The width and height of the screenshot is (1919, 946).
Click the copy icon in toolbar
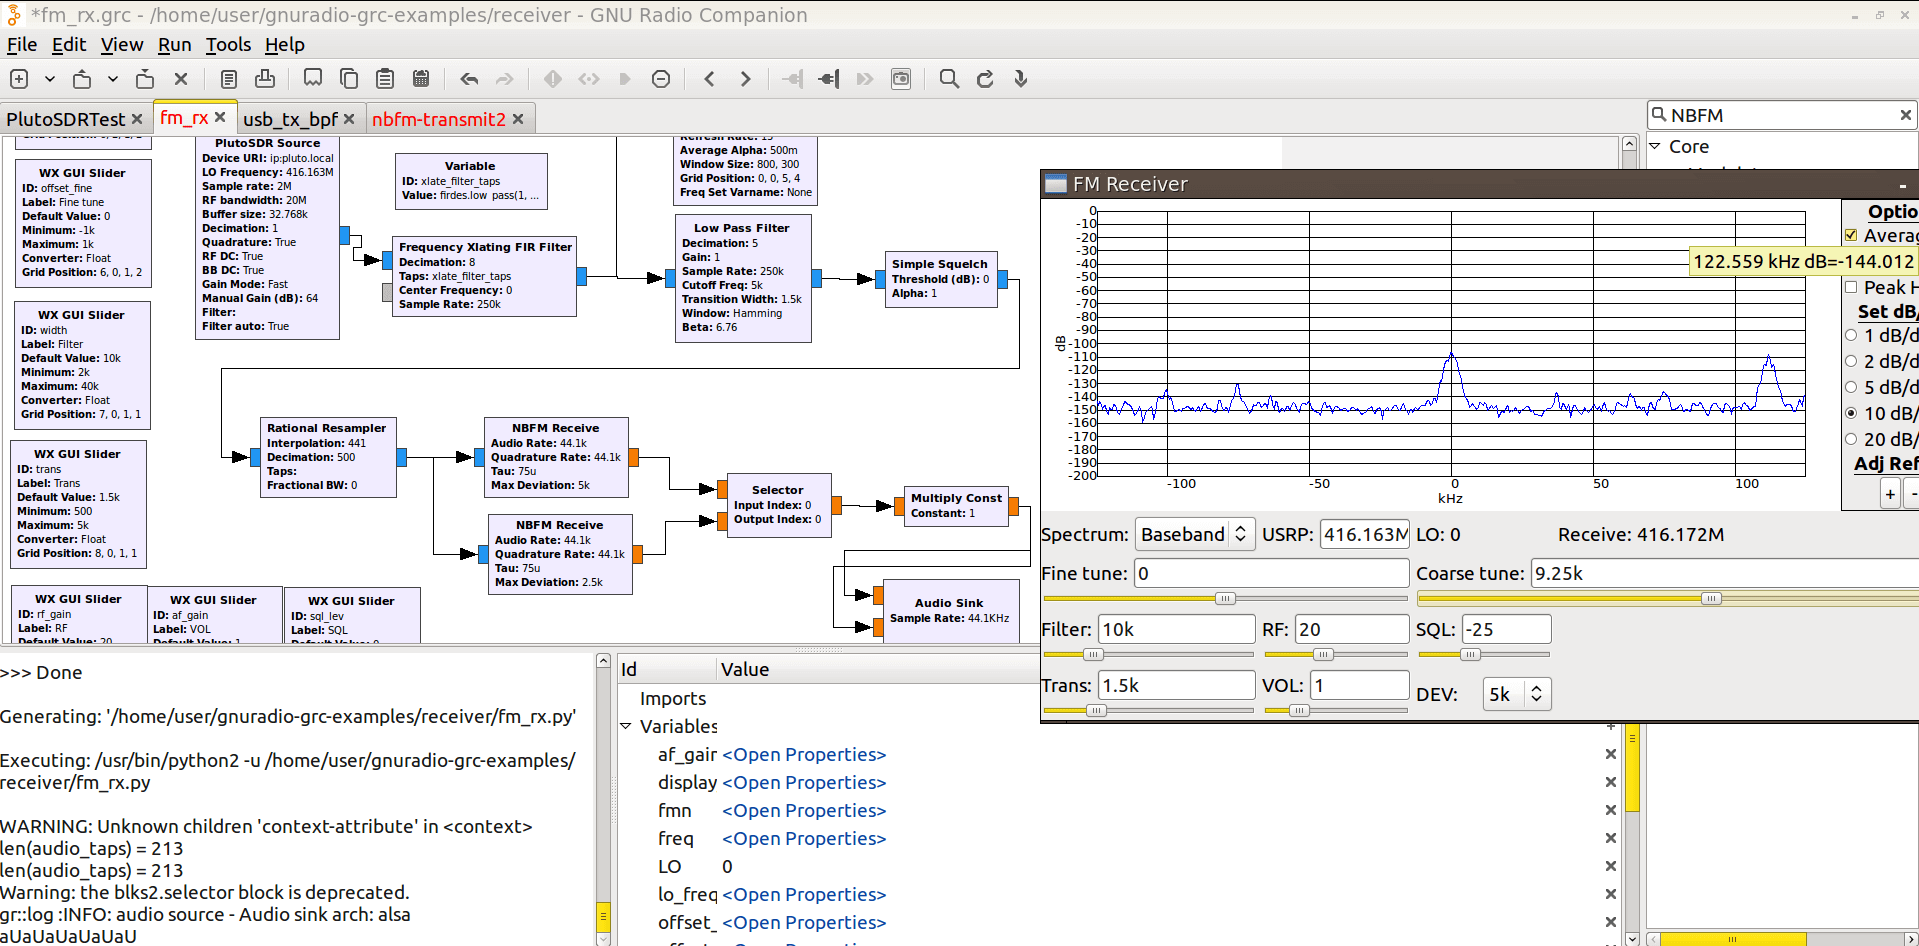click(349, 79)
